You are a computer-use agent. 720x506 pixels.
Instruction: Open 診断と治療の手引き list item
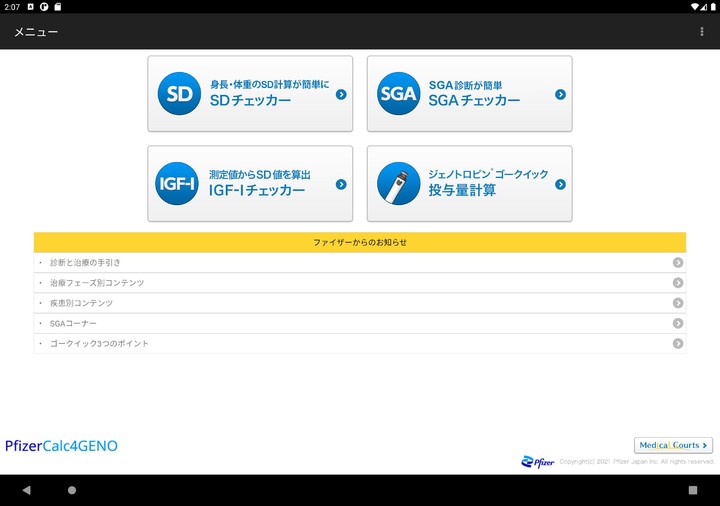pyautogui.click(x=85, y=263)
